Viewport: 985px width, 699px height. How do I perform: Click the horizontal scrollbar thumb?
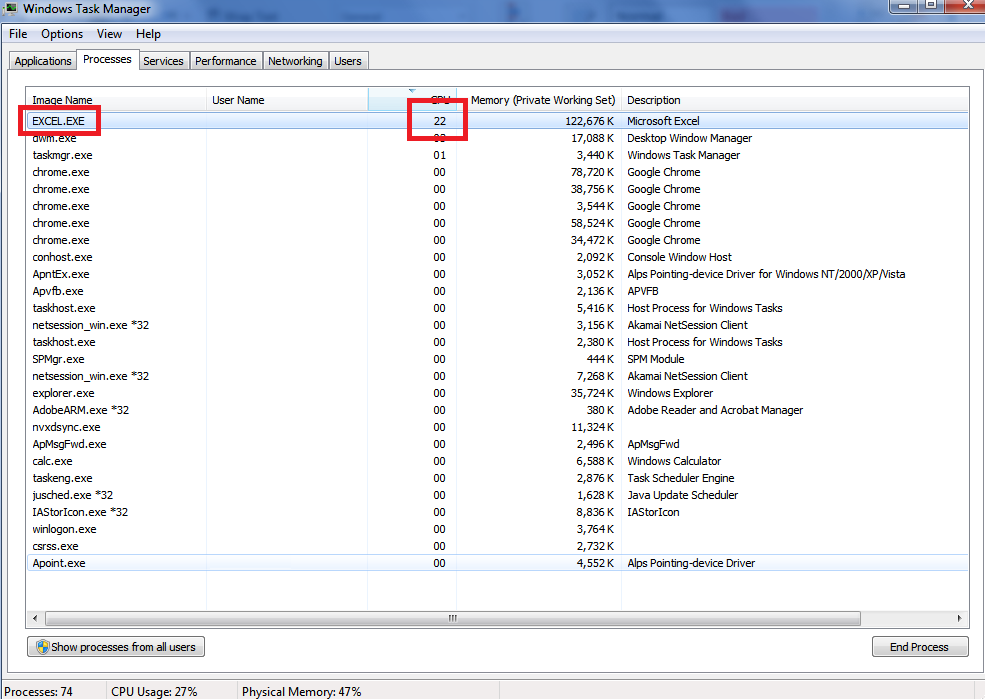coord(452,619)
